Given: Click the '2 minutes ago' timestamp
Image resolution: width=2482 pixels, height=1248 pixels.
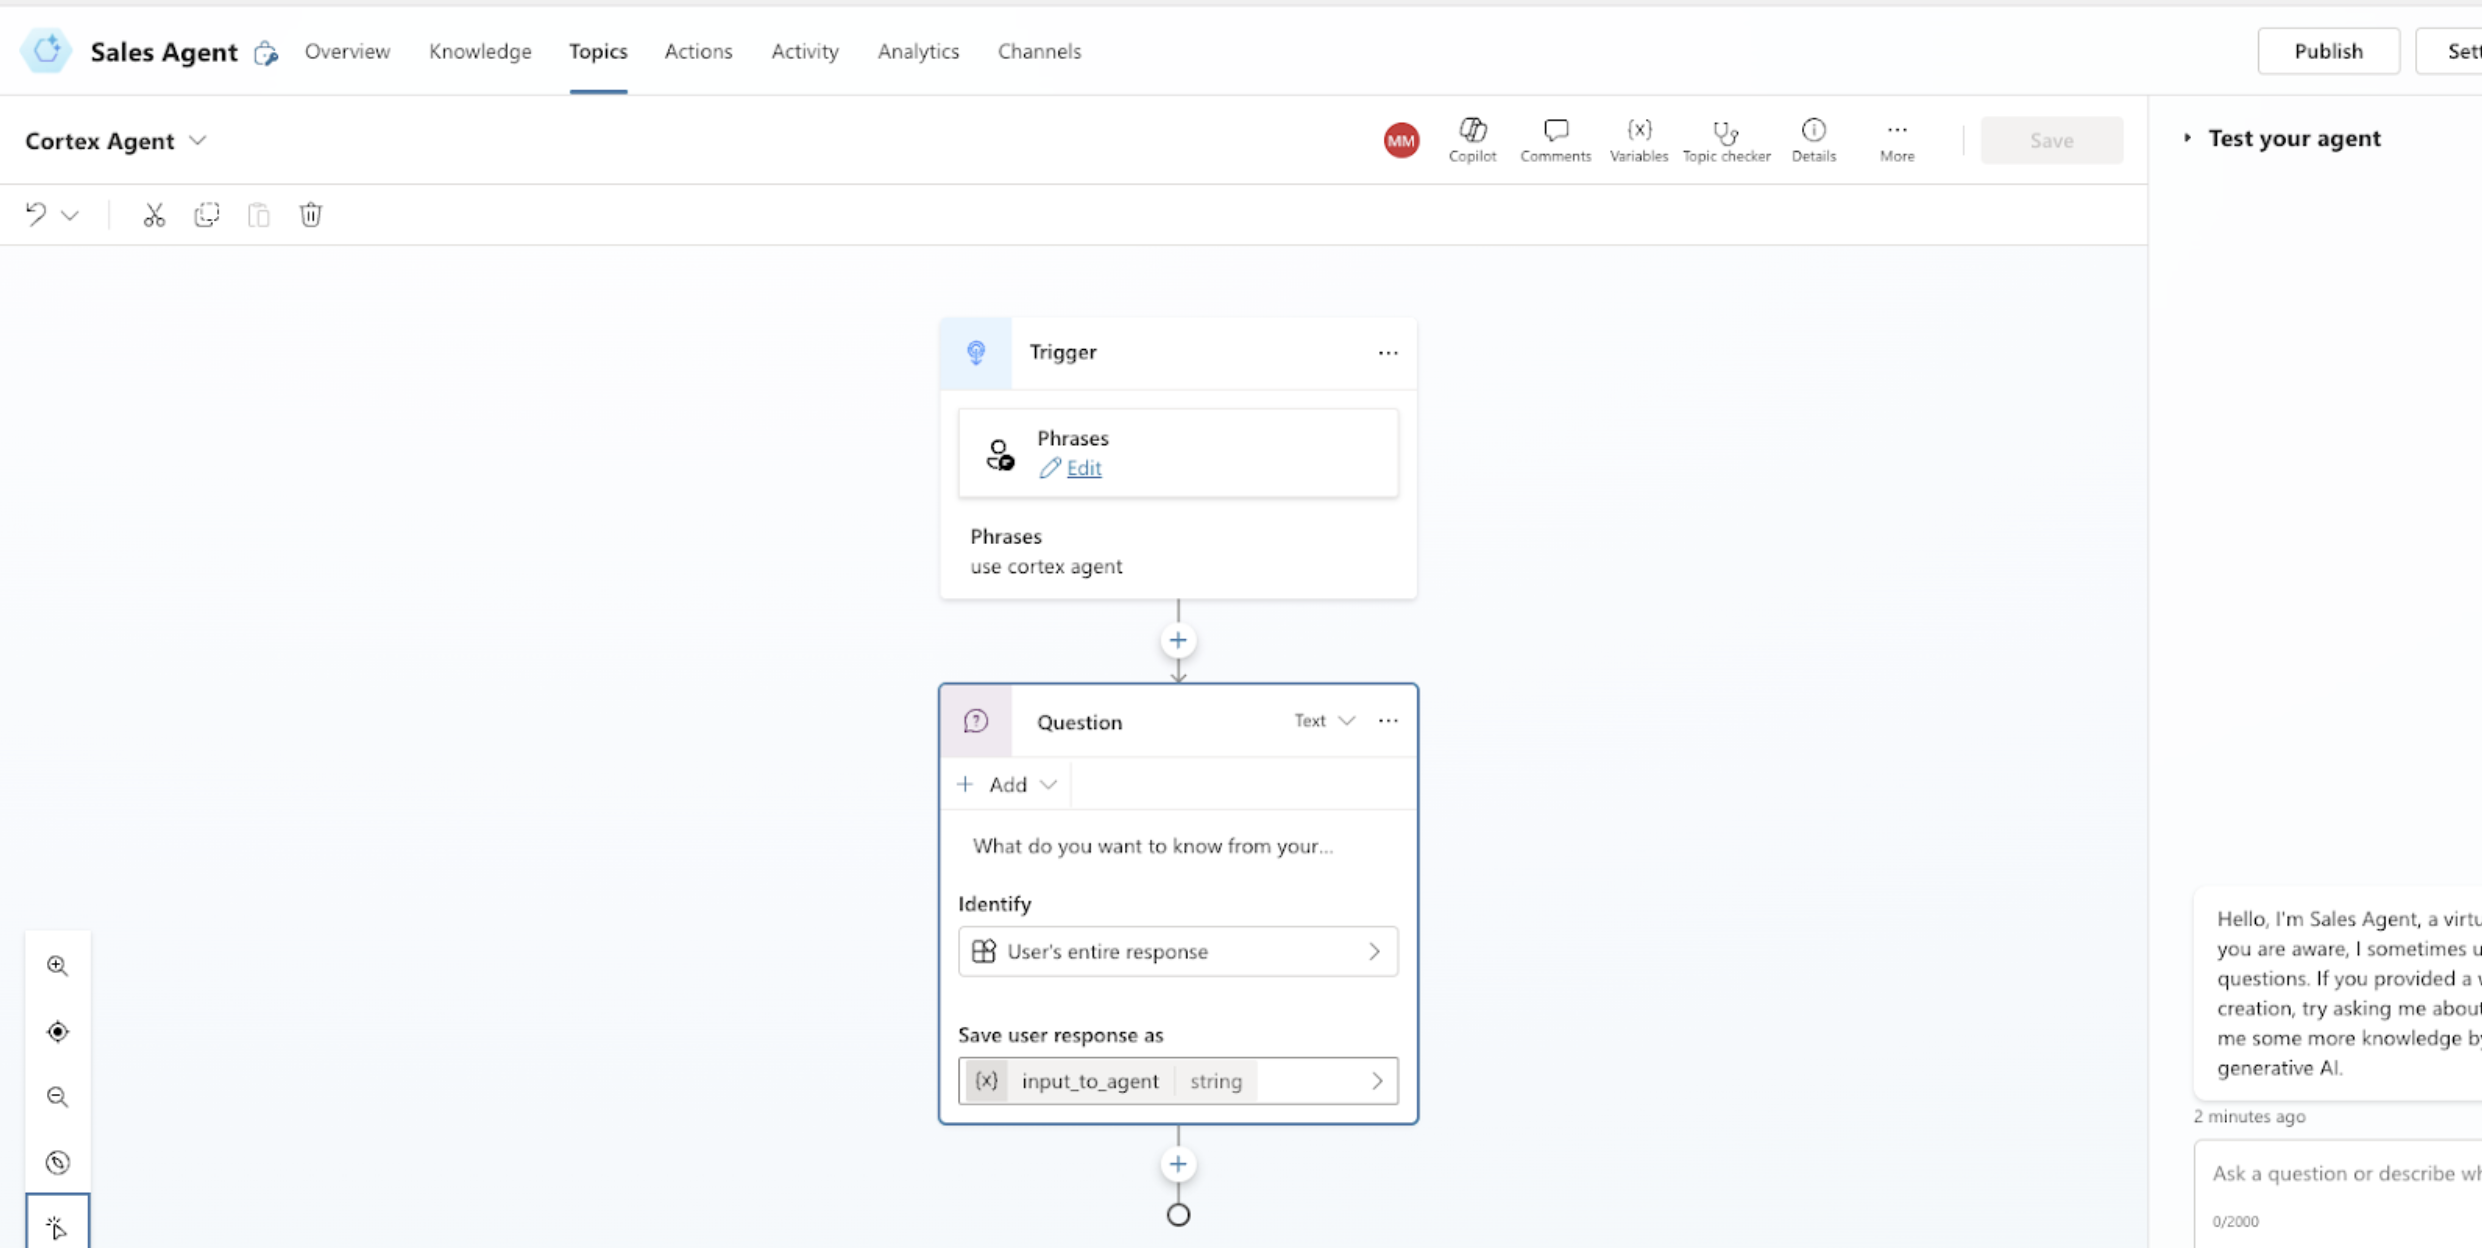Looking at the screenshot, I should pos(2250,1116).
